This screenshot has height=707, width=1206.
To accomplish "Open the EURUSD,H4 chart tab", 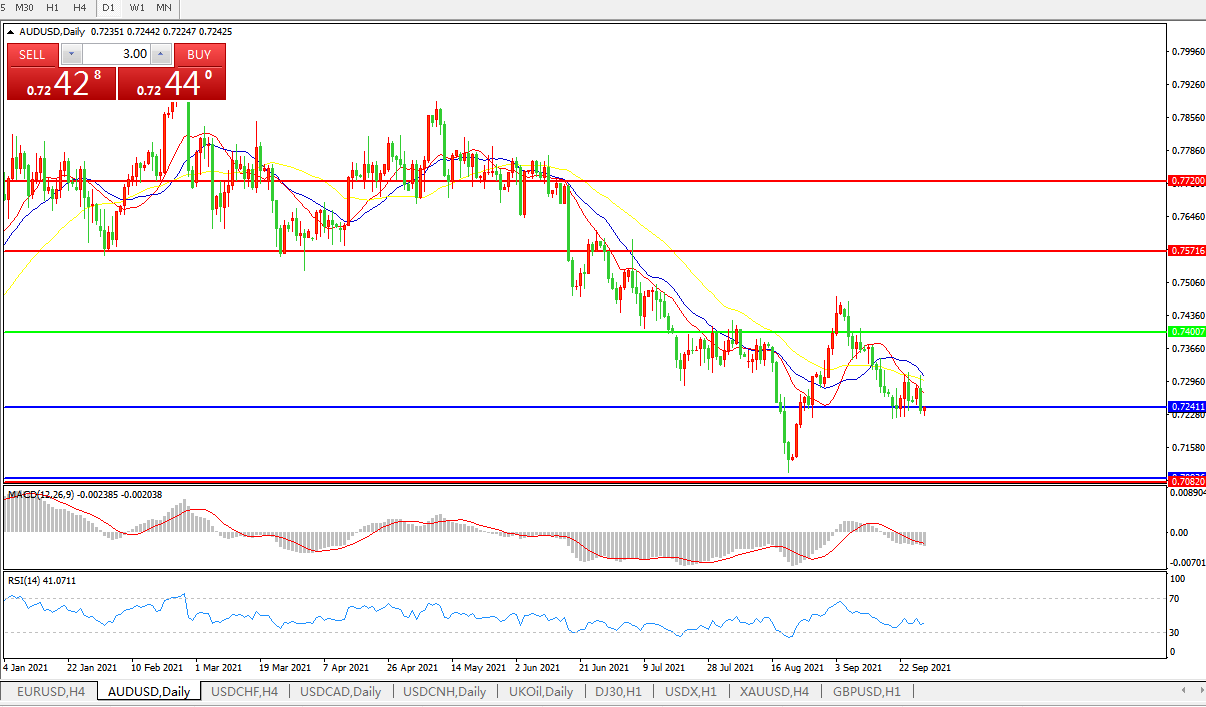I will click(51, 691).
